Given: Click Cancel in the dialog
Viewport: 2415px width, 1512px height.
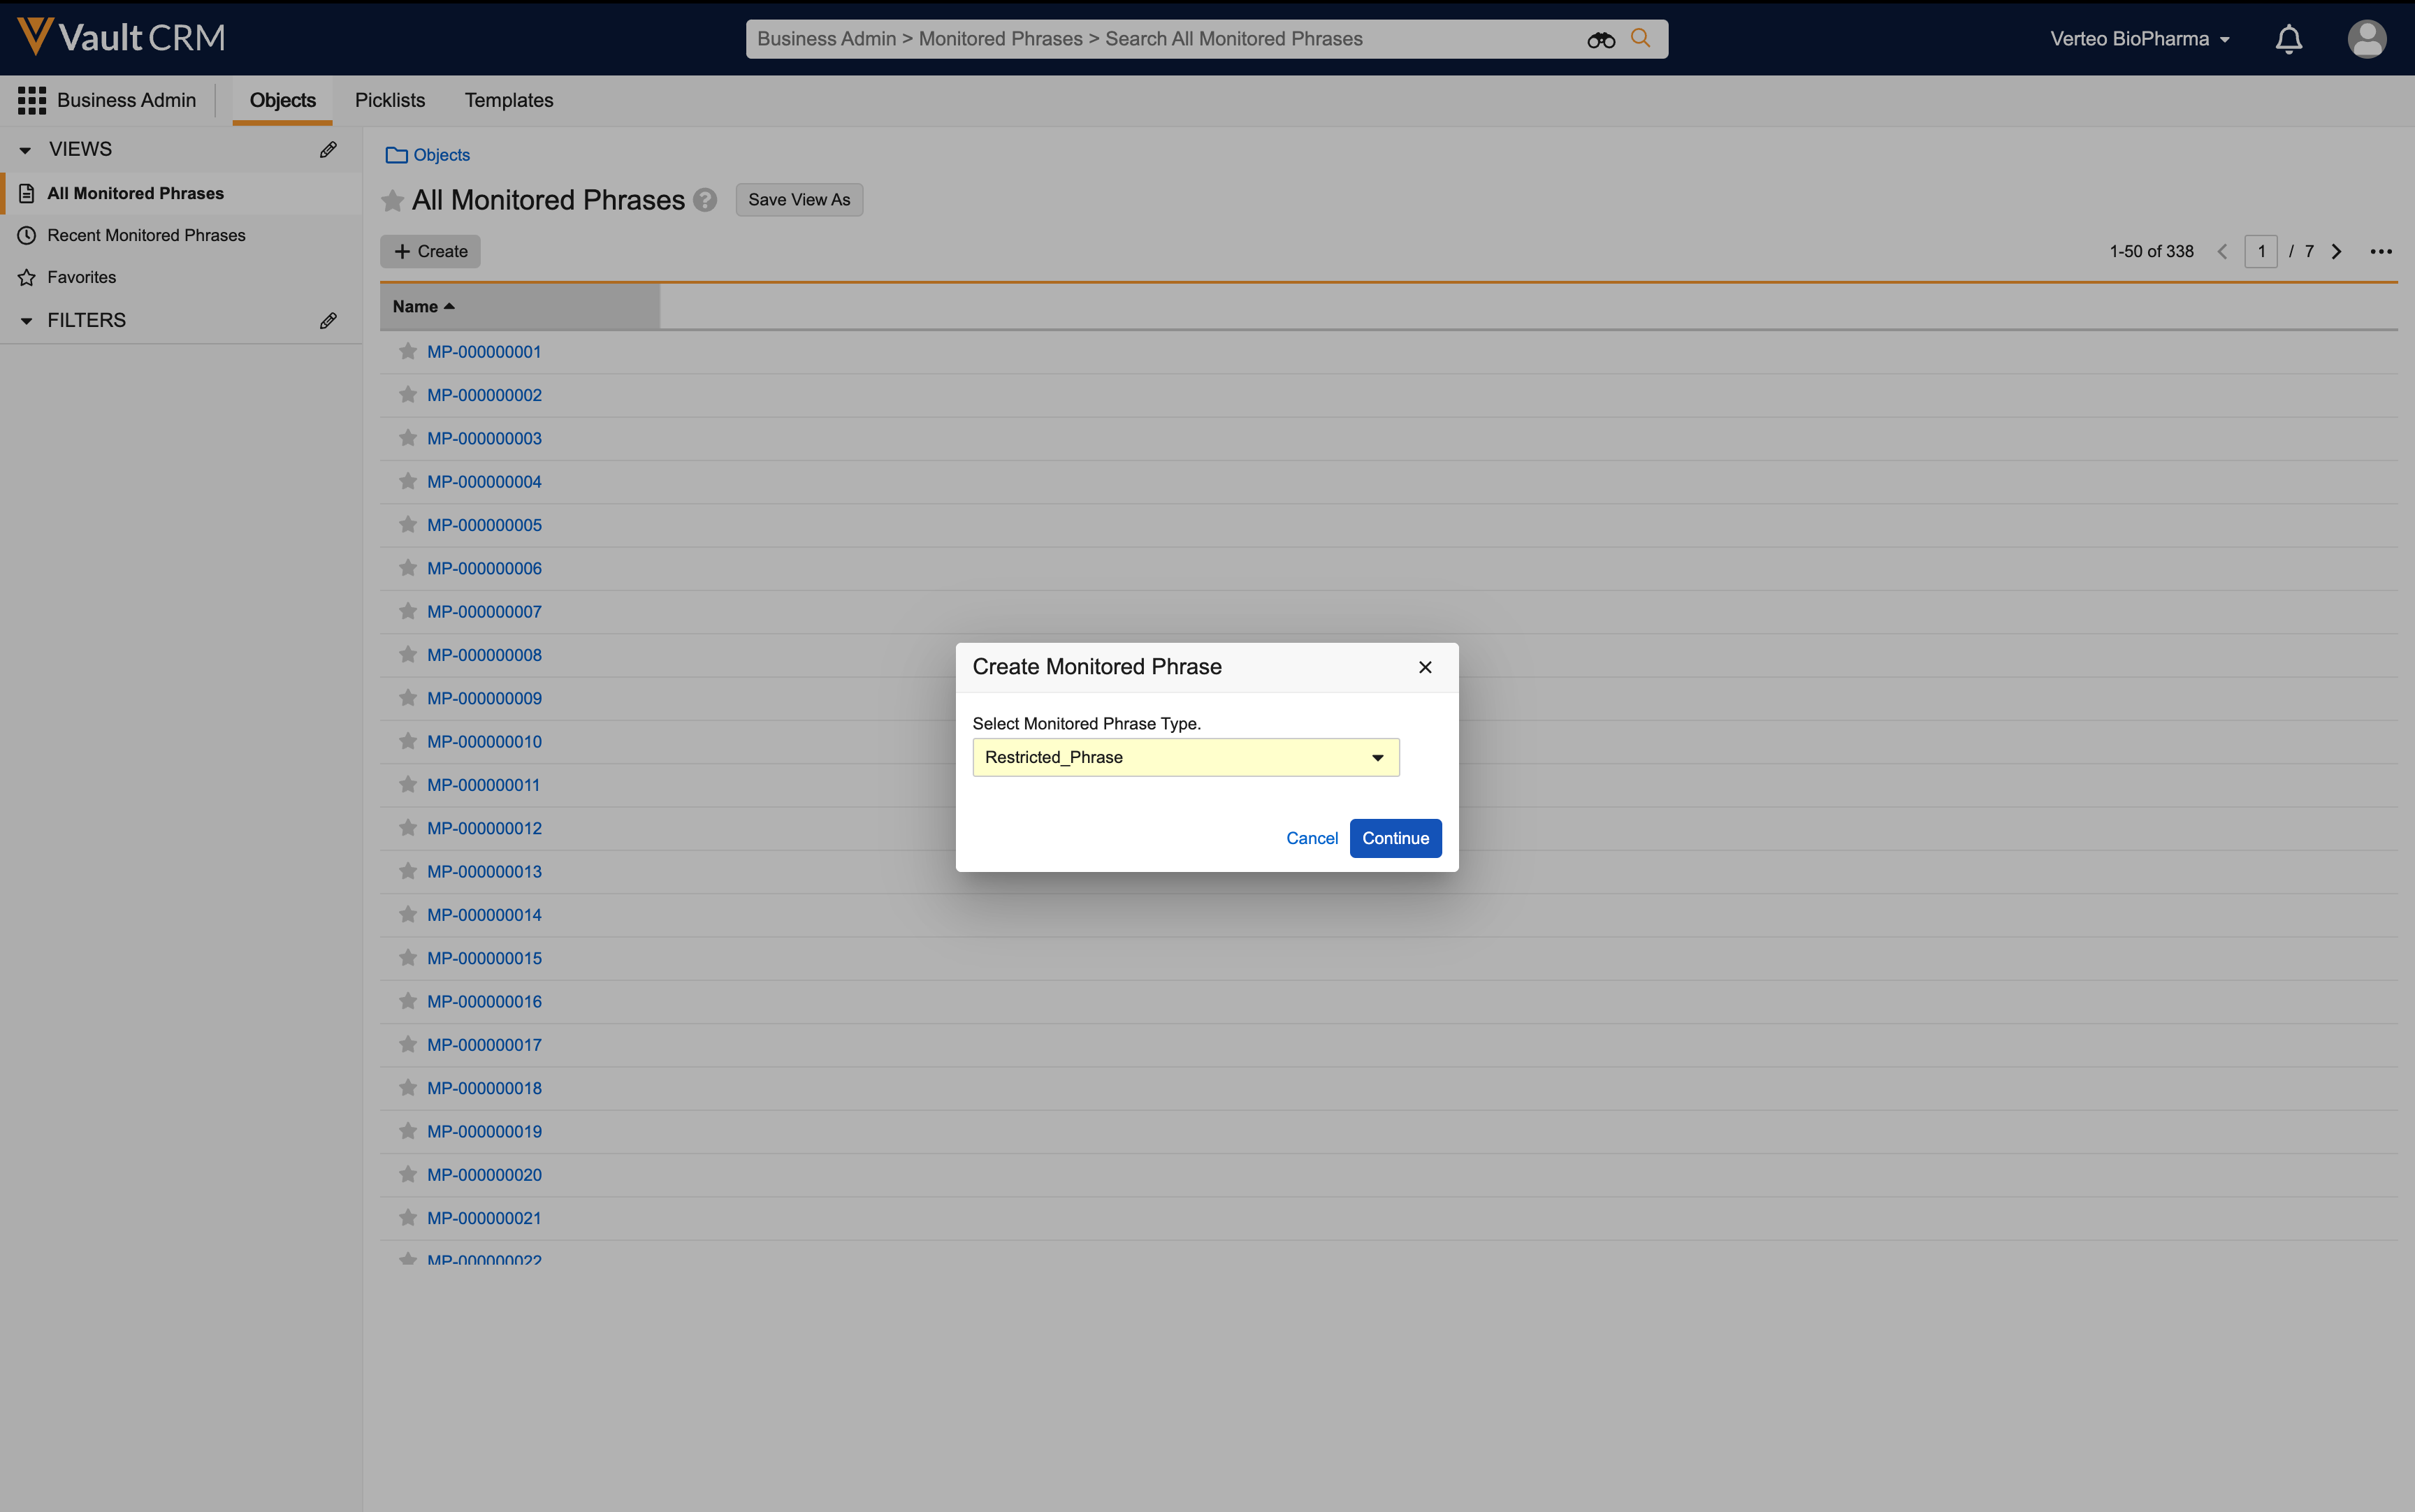Looking at the screenshot, I should pos(1311,838).
